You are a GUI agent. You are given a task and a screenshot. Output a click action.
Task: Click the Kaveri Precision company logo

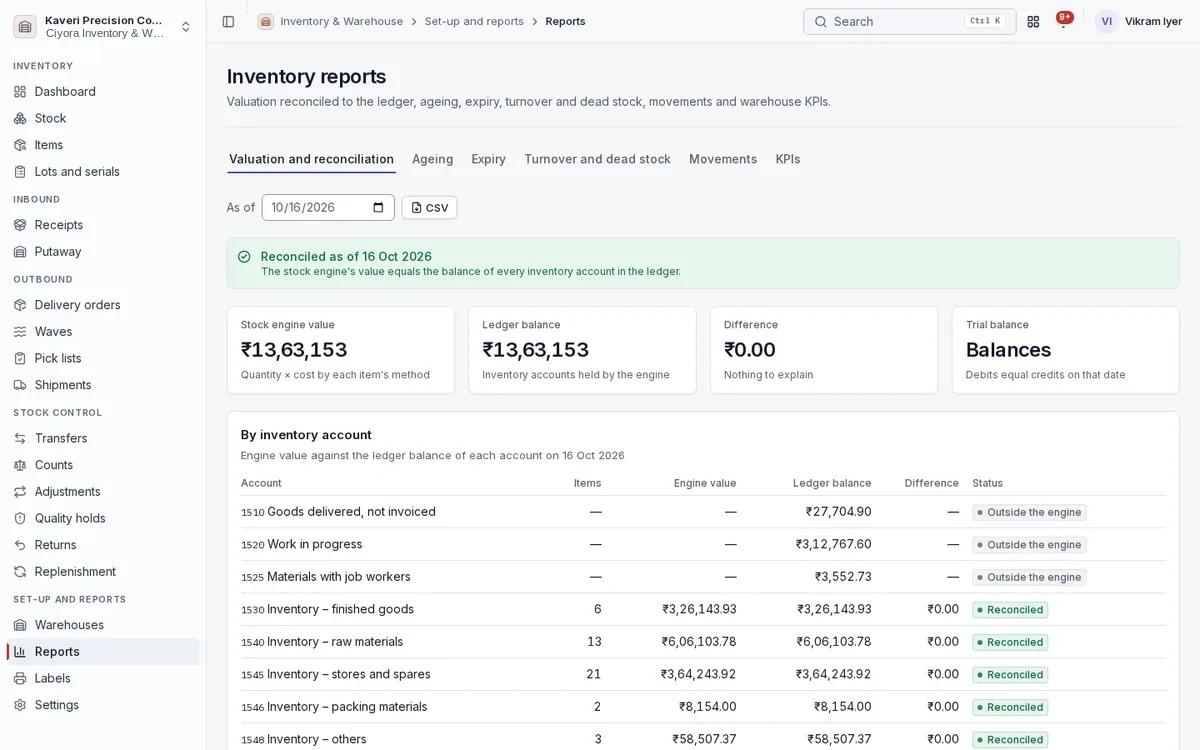(25, 26)
